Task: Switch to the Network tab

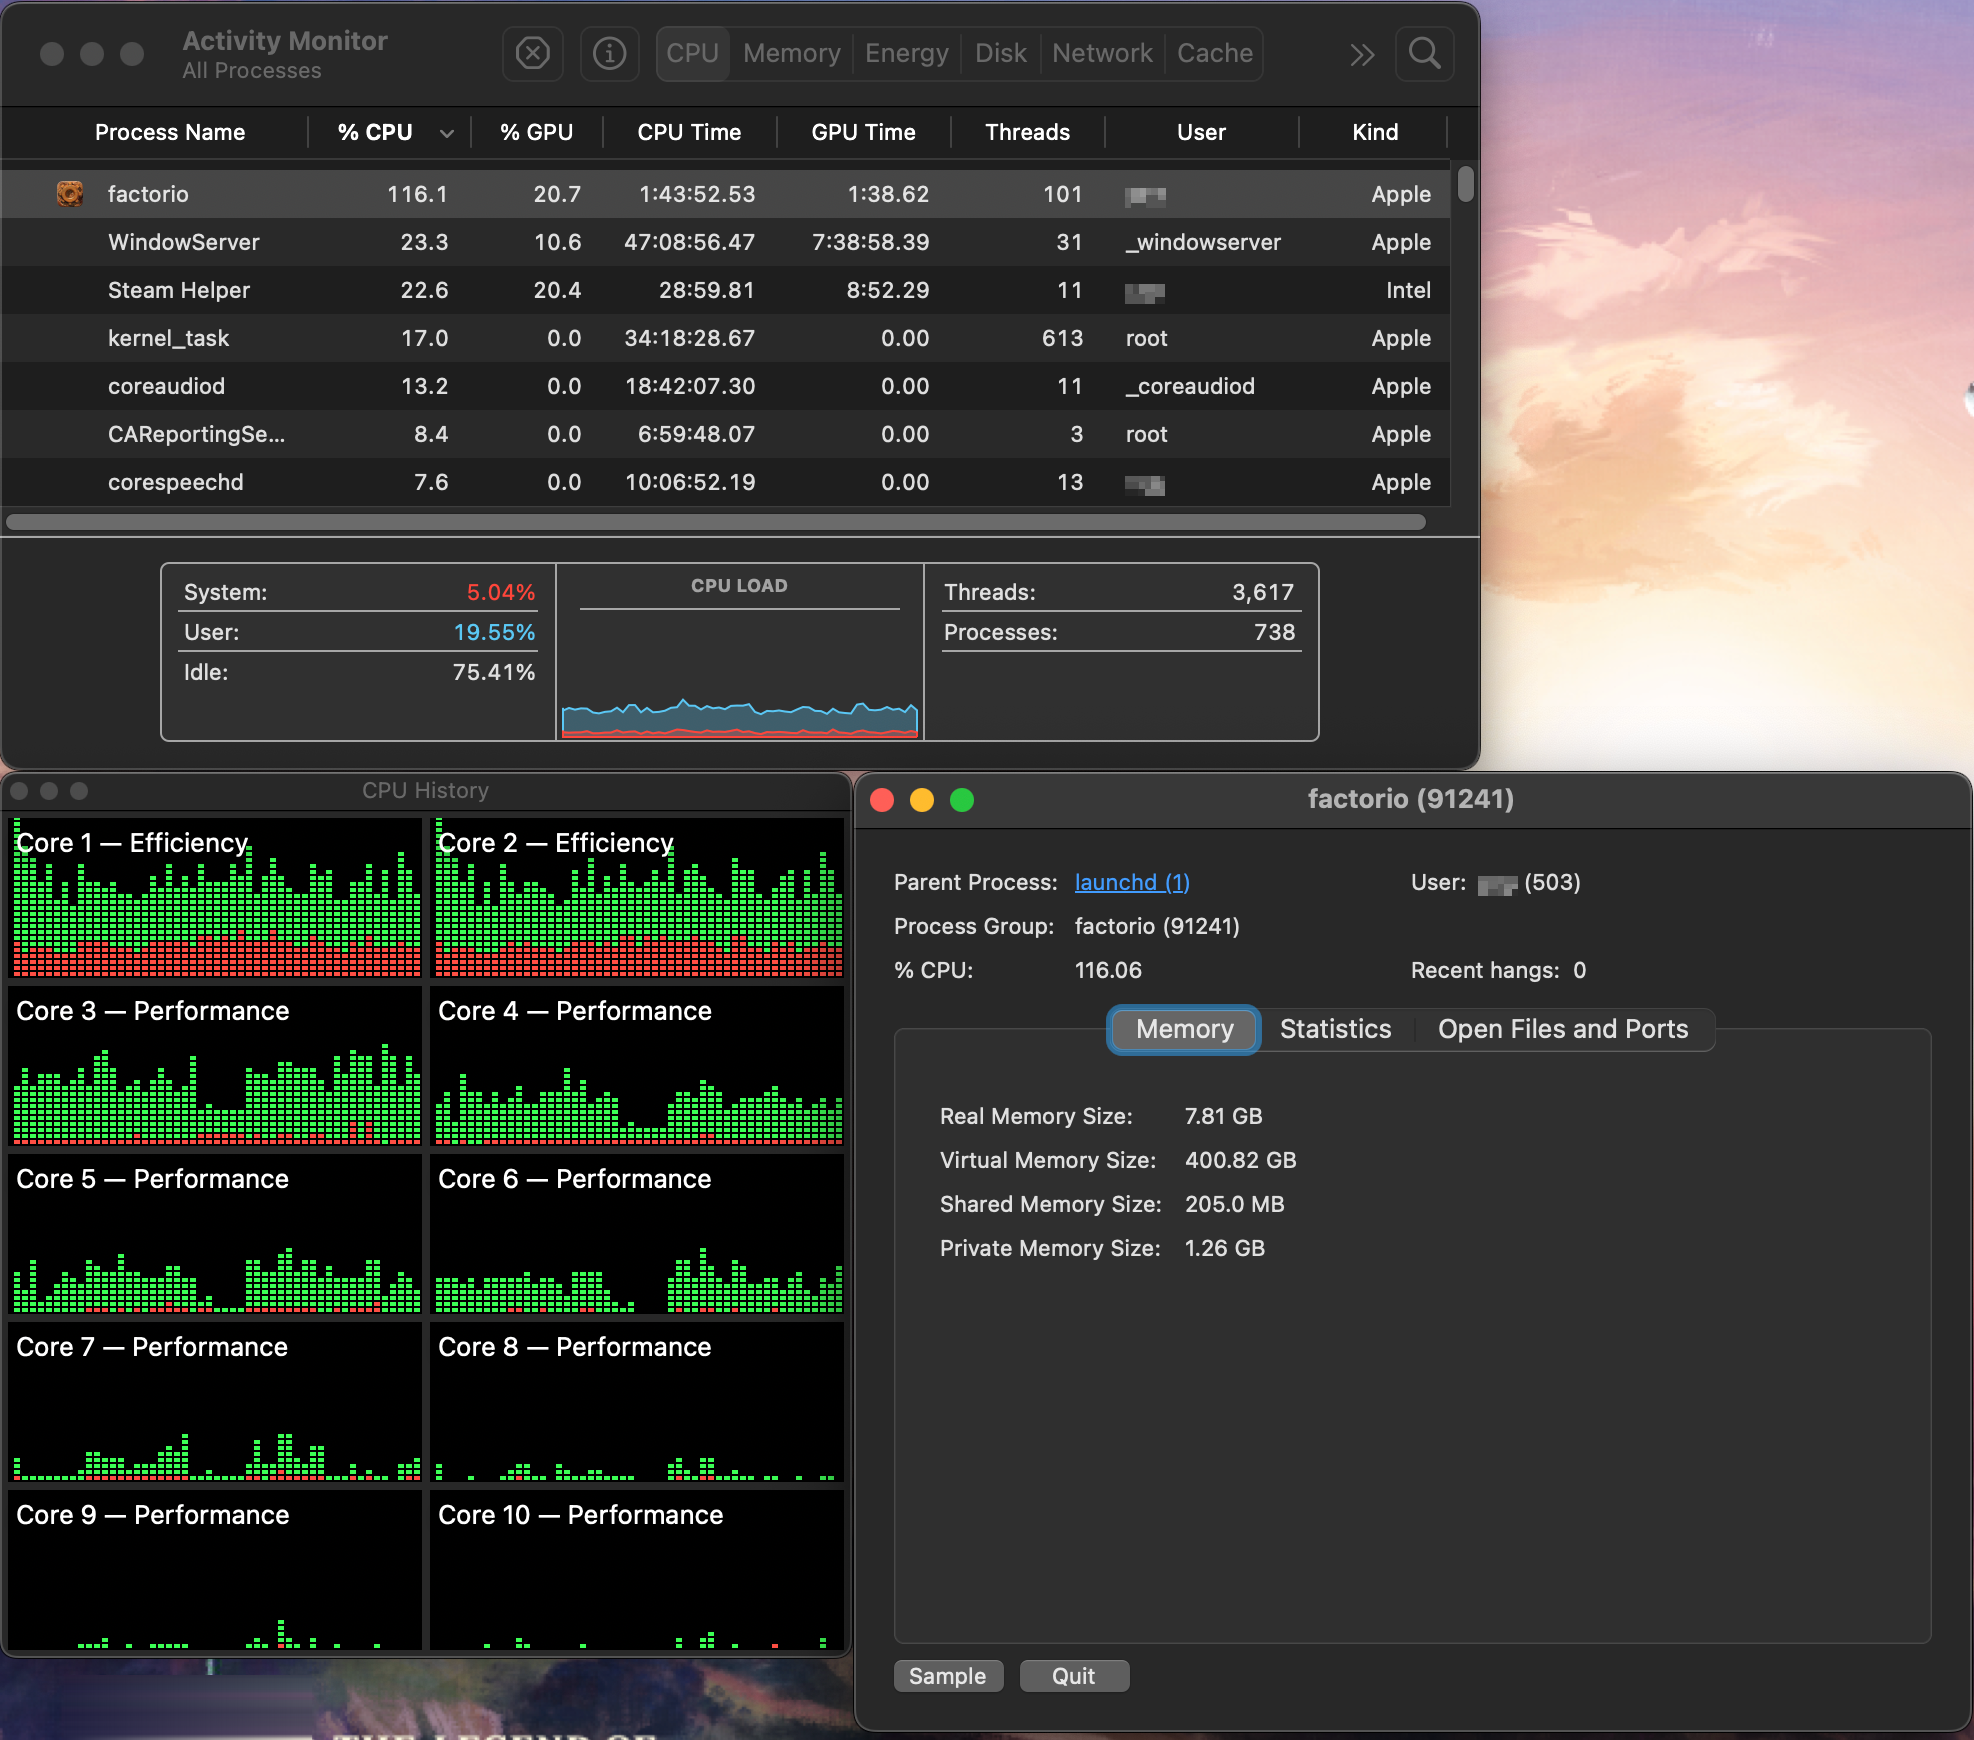Action: 1102,53
